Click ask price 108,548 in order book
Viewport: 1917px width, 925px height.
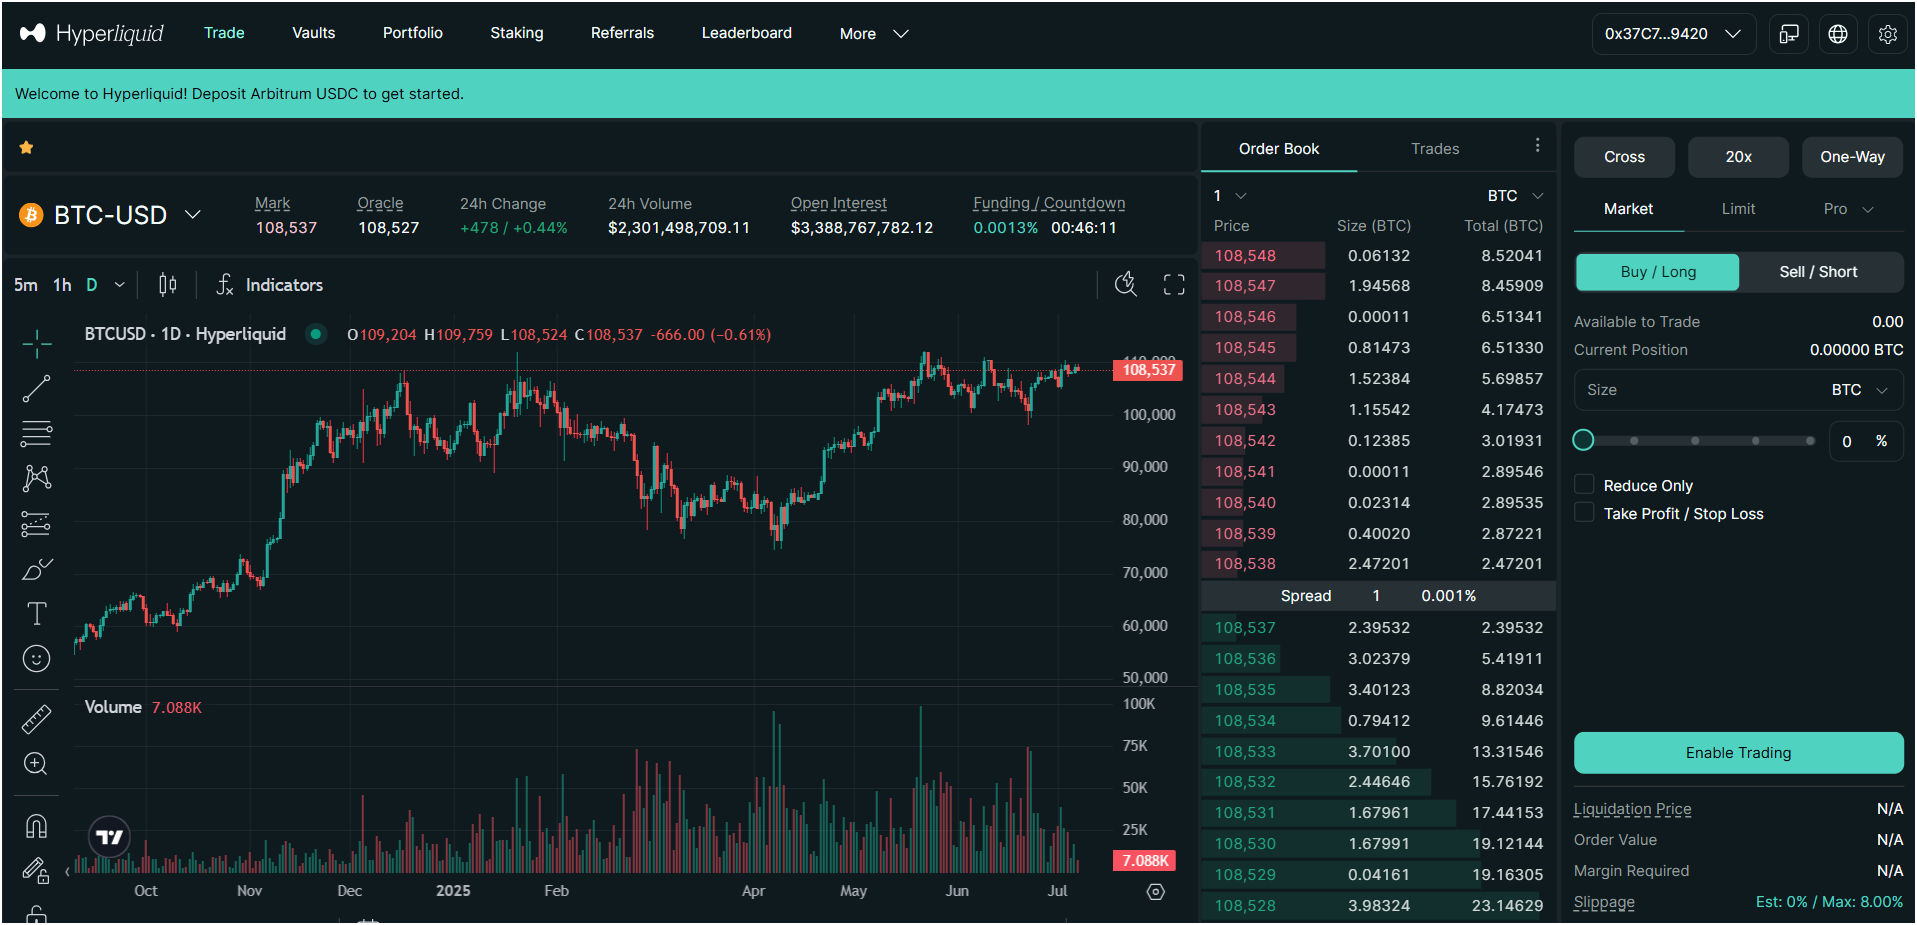pyautogui.click(x=1245, y=256)
